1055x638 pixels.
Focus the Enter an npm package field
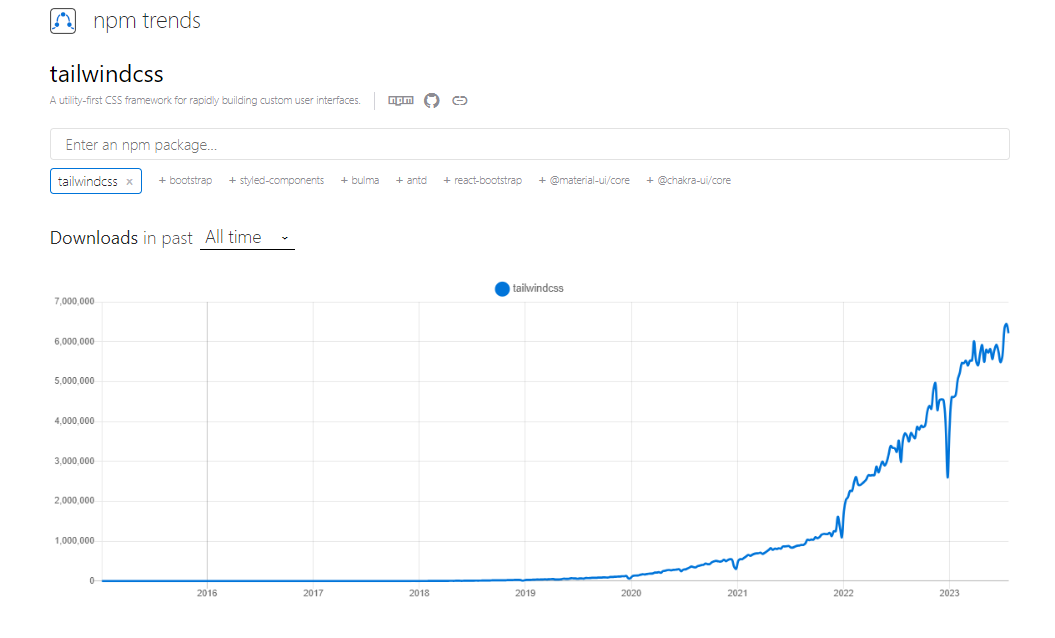pyautogui.click(x=530, y=144)
